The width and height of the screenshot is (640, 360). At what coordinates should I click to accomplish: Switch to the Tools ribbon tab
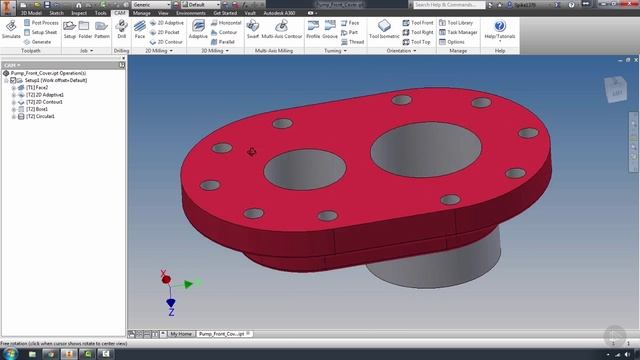pos(100,13)
